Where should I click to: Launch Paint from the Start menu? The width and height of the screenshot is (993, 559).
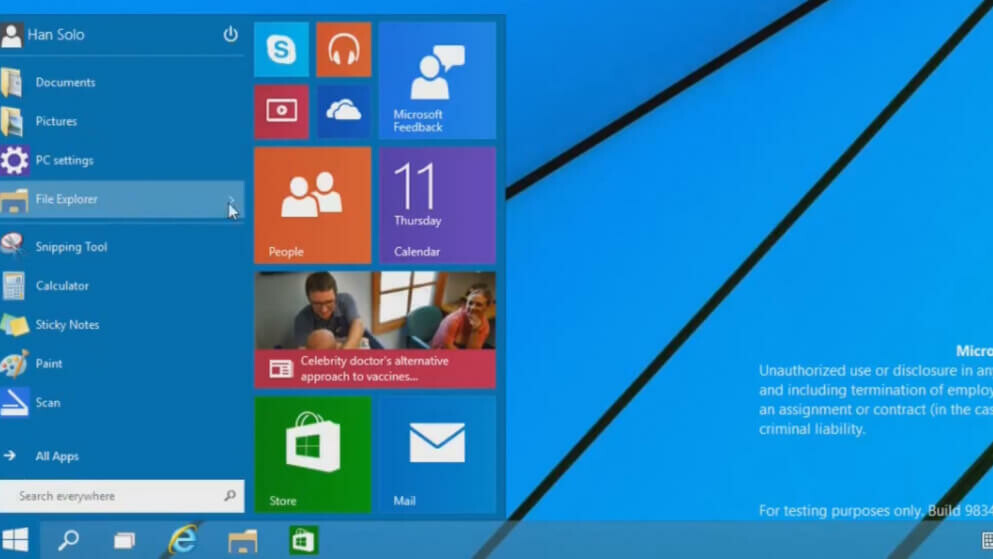122,363
